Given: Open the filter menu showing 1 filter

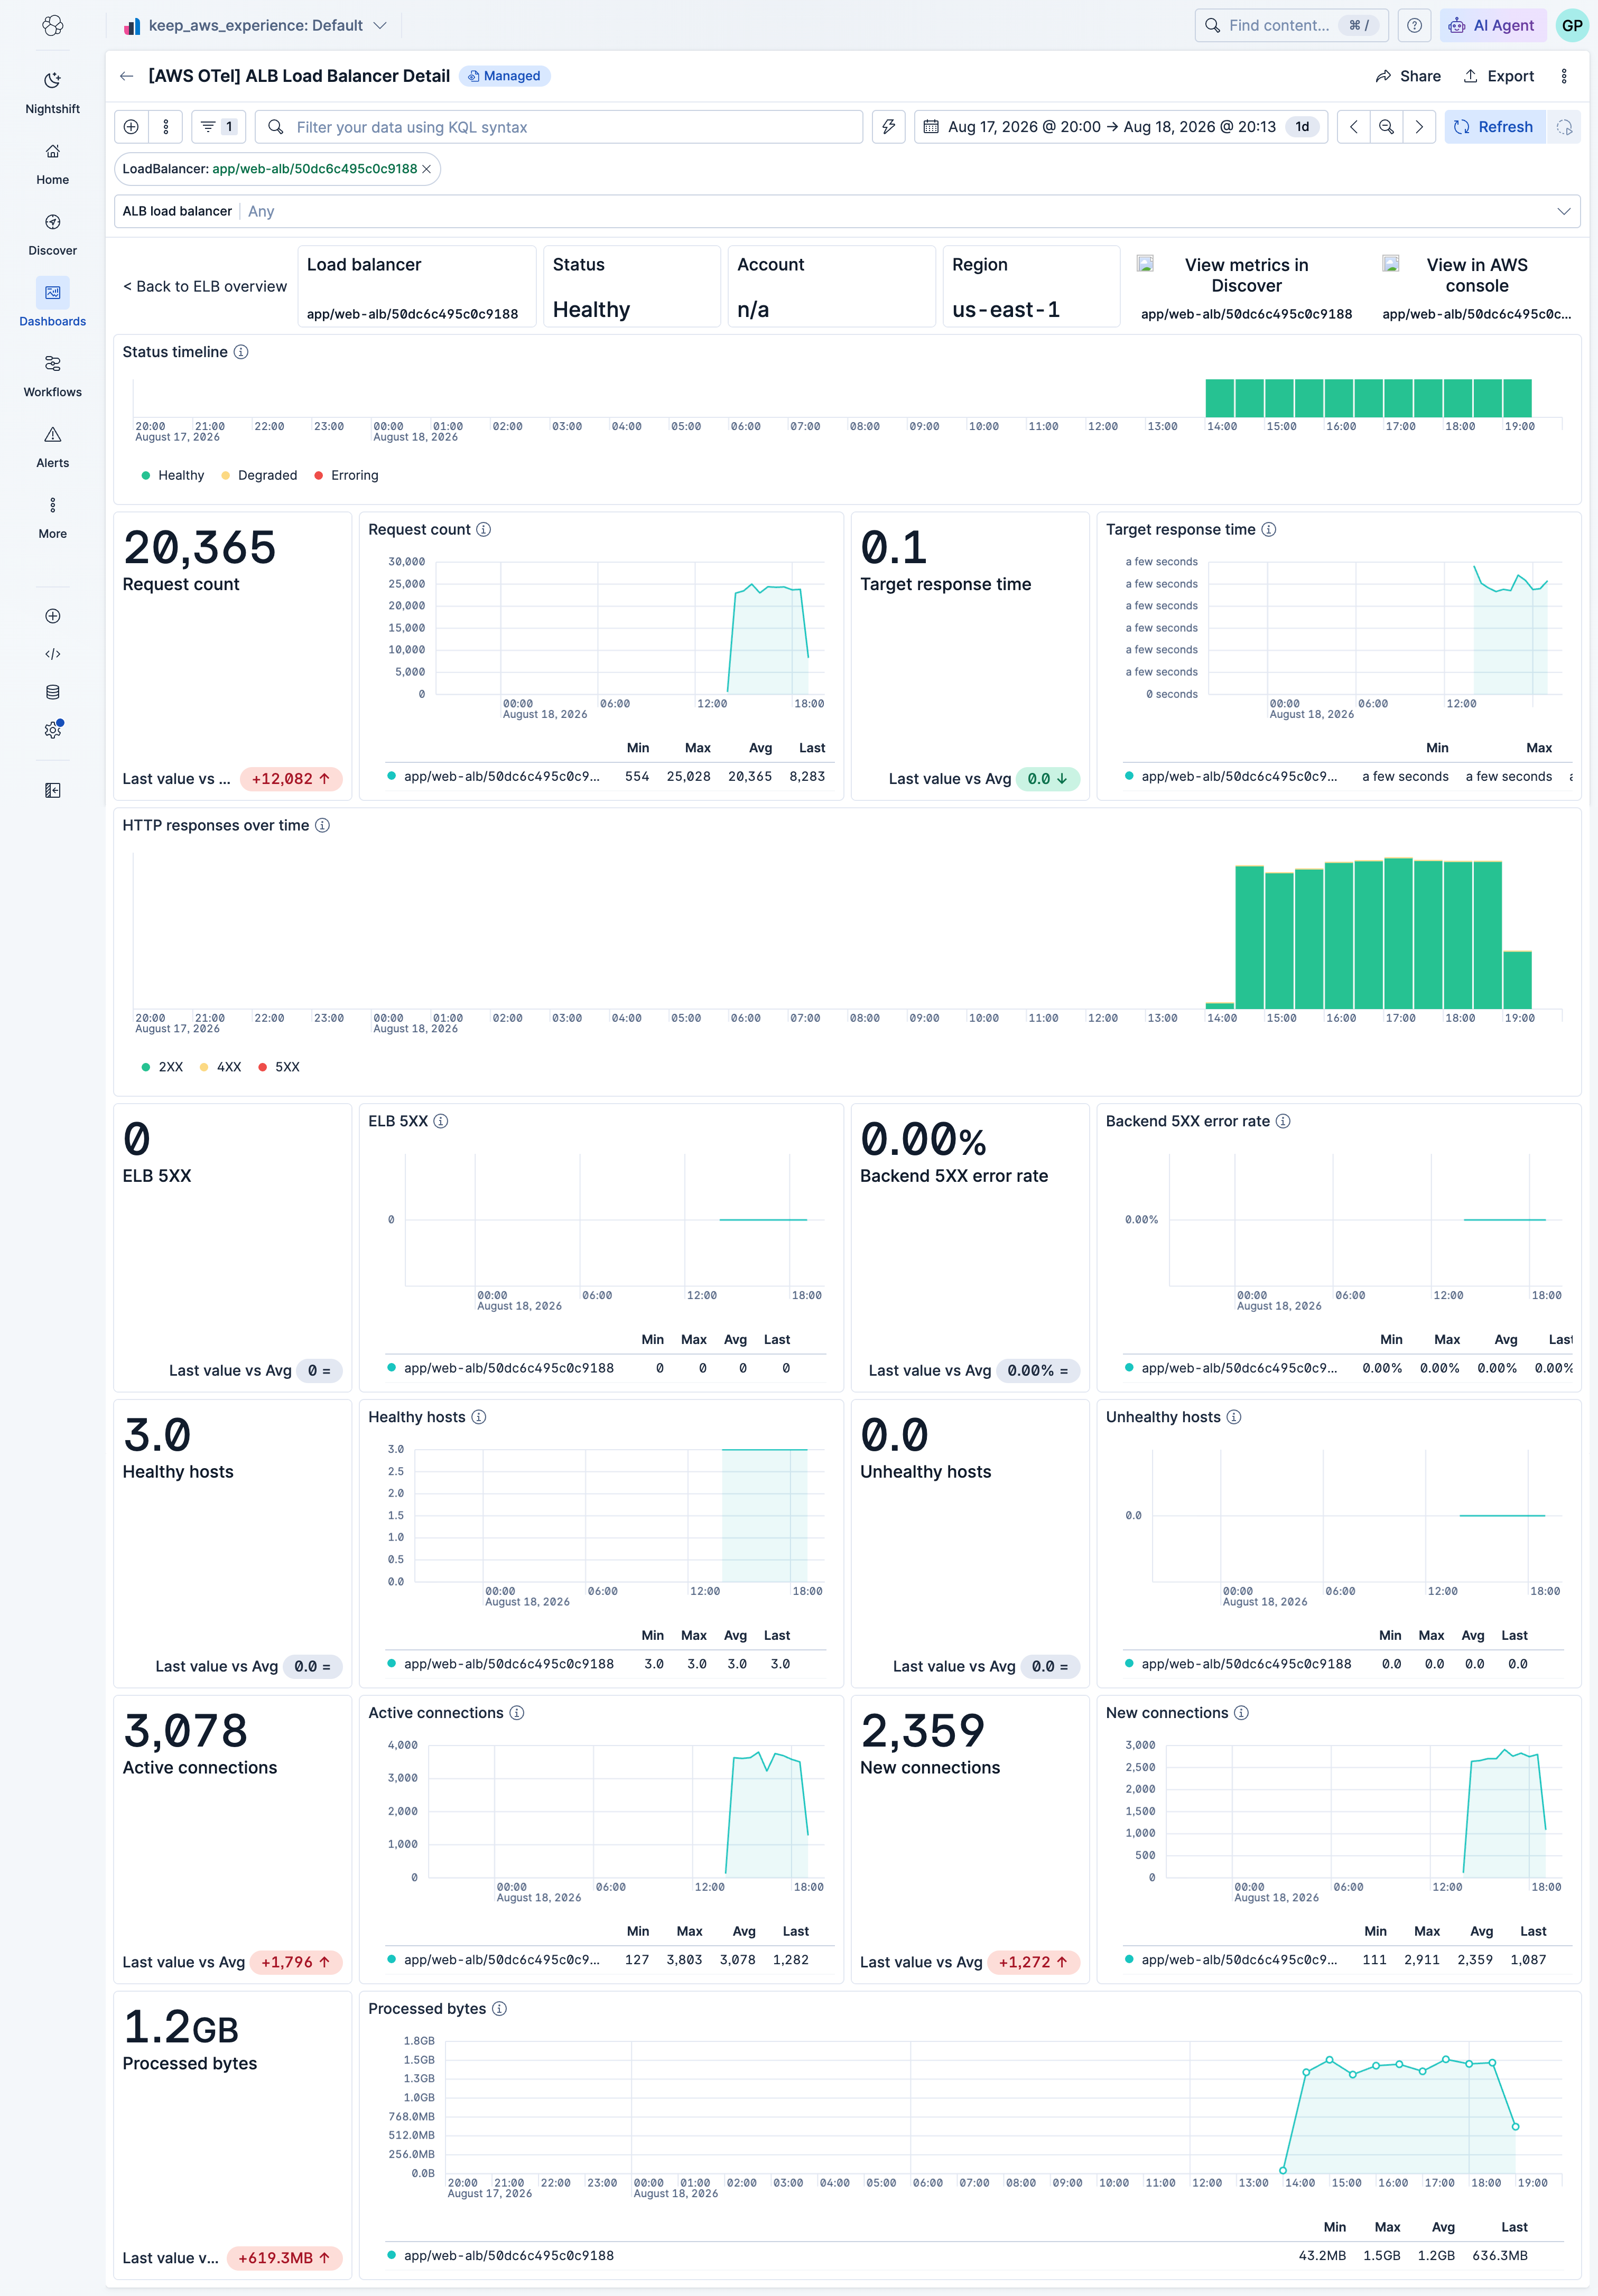Looking at the screenshot, I should pyautogui.click(x=218, y=127).
